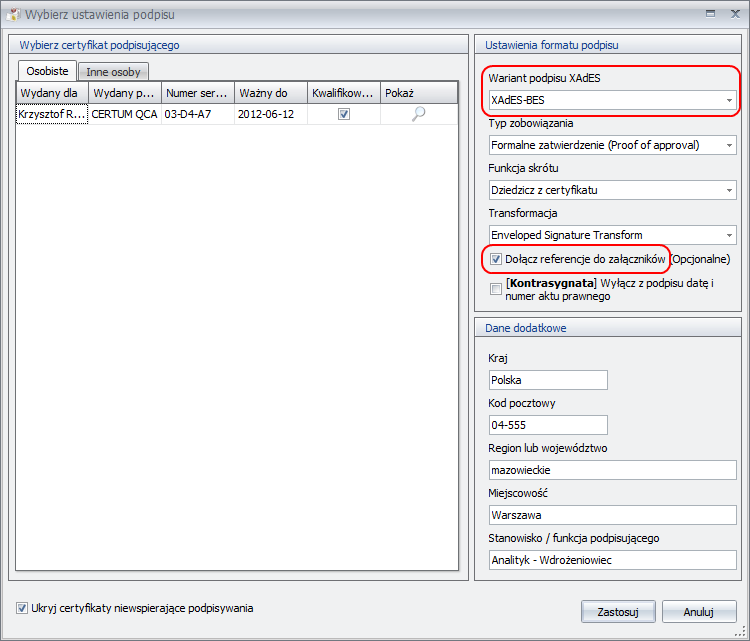Click the Kwalifikowany column header
750x641 pixels.
pos(344,93)
